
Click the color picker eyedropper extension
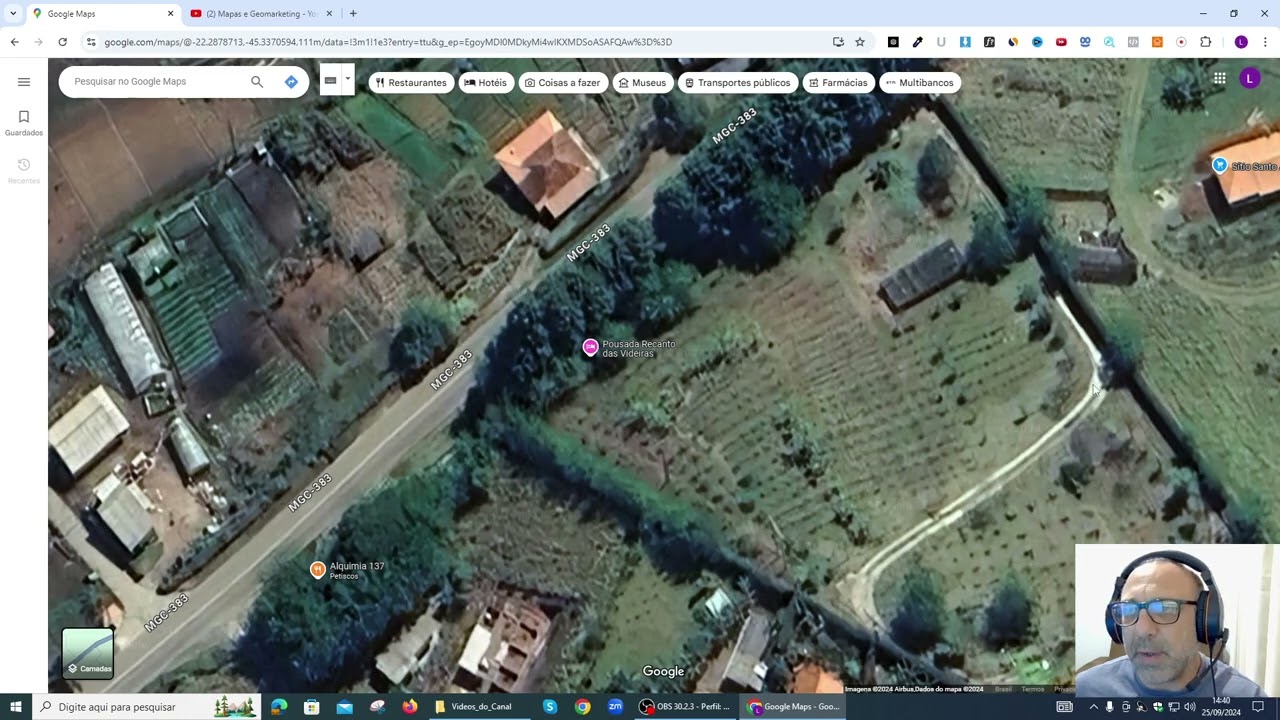tap(917, 42)
